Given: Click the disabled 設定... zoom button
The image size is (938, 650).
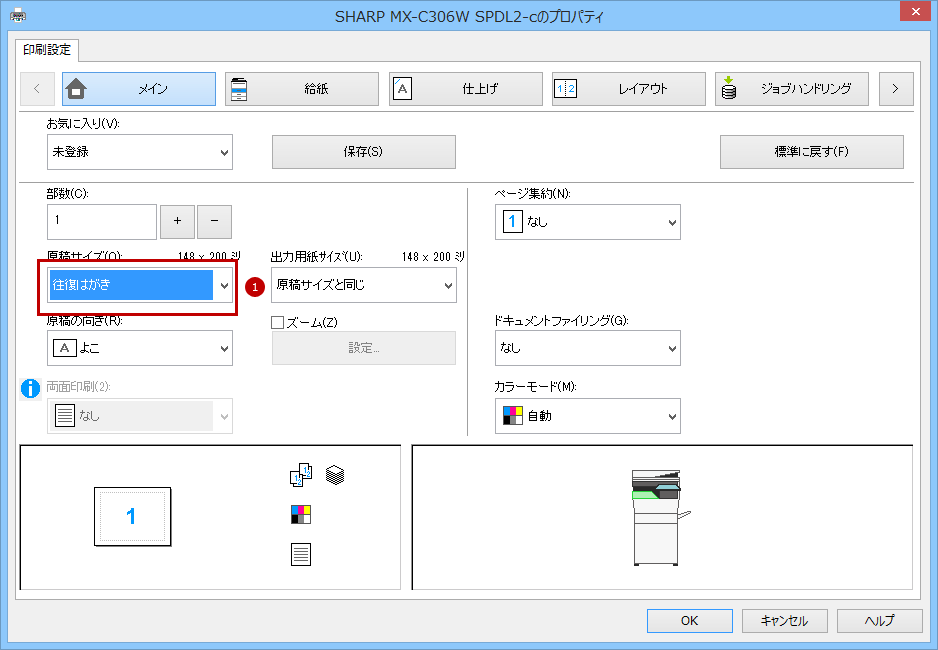Looking at the screenshot, I should 364,348.
